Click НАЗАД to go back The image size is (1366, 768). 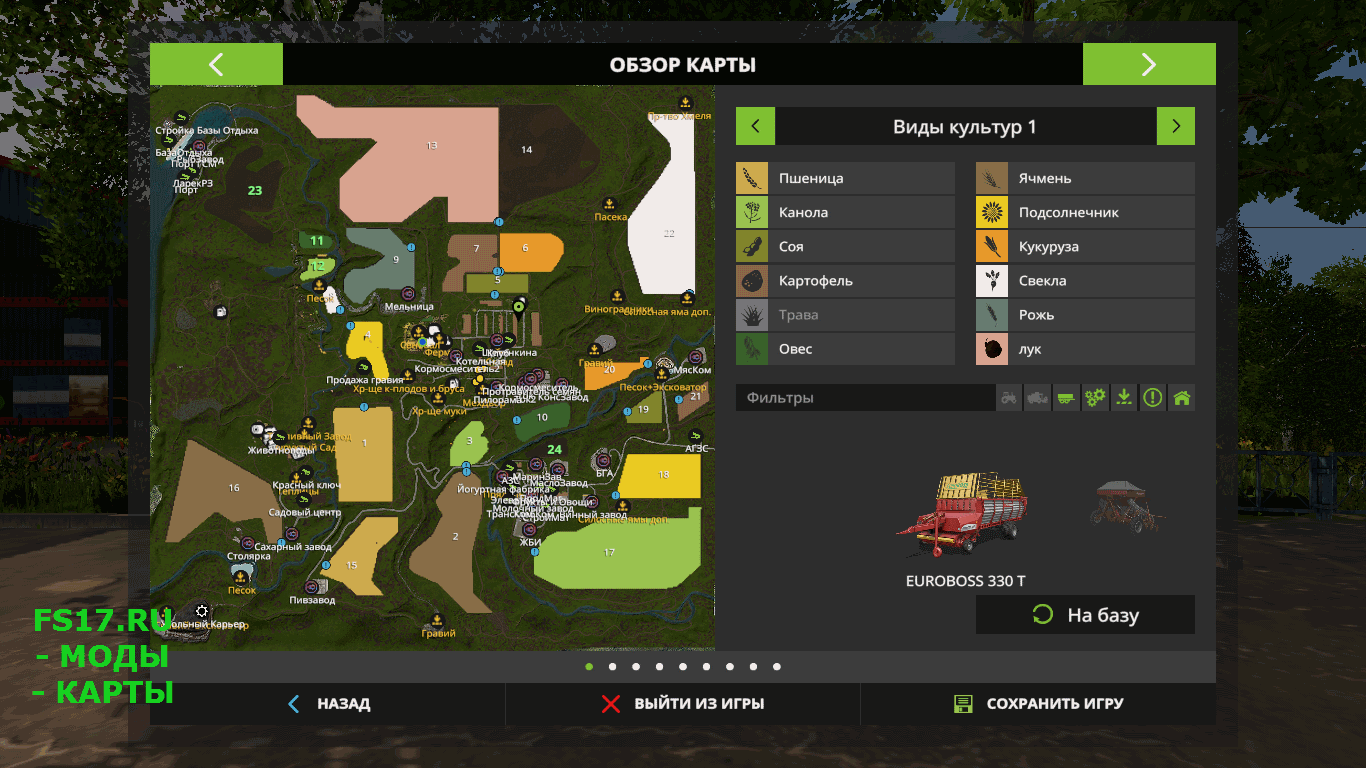tap(328, 704)
